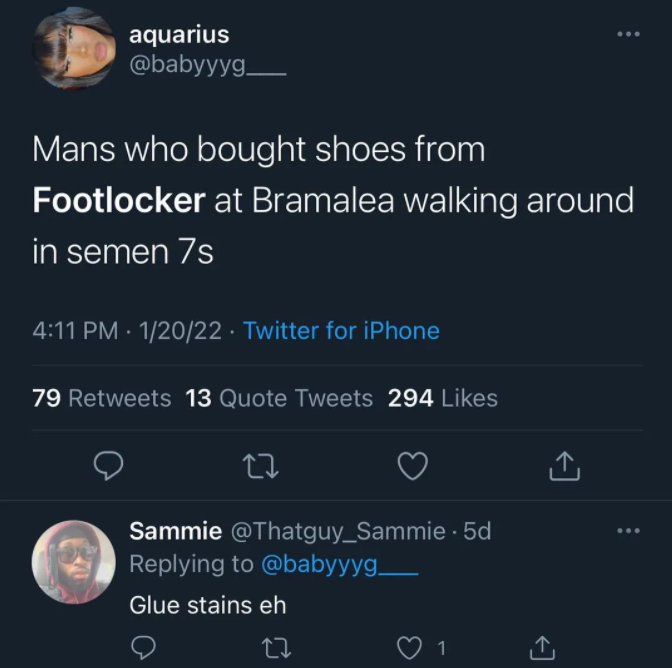
Task: Click the @babyyyg___ mention in reply
Action: point(338,564)
